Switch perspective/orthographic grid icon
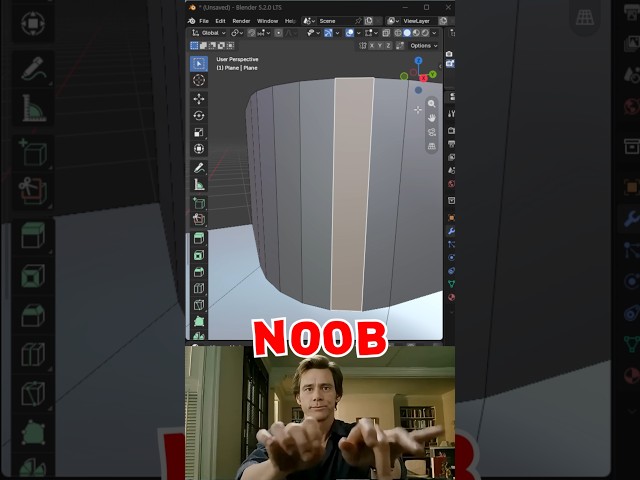Screen dimensions: 640x480 pos(431,146)
